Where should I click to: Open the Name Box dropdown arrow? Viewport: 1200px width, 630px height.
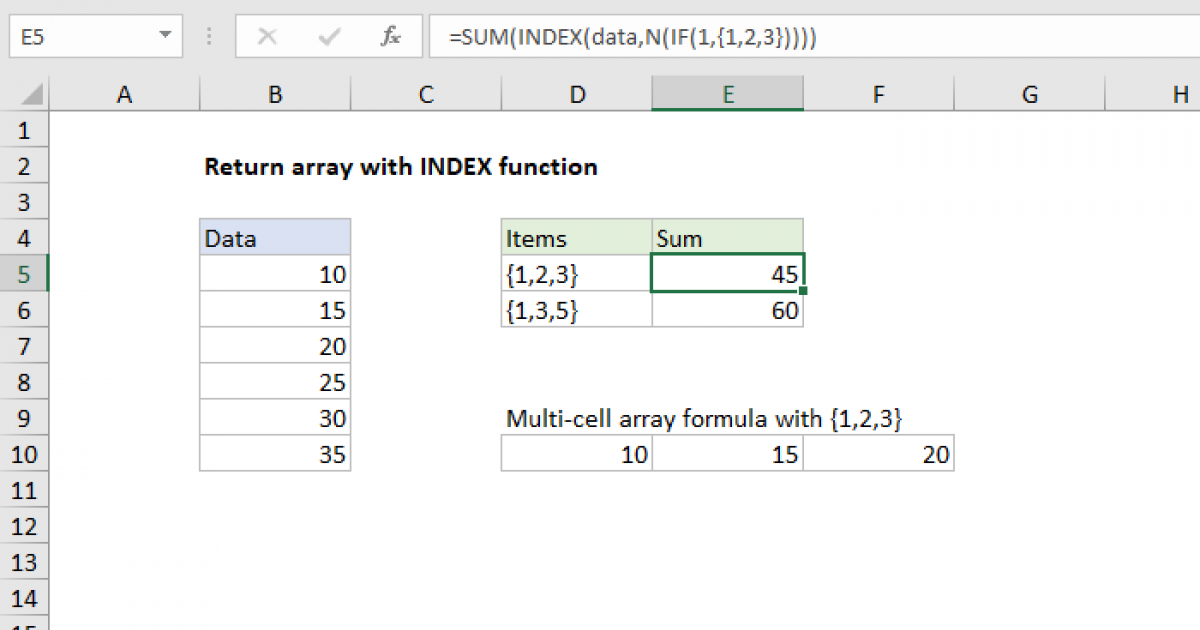(x=163, y=36)
